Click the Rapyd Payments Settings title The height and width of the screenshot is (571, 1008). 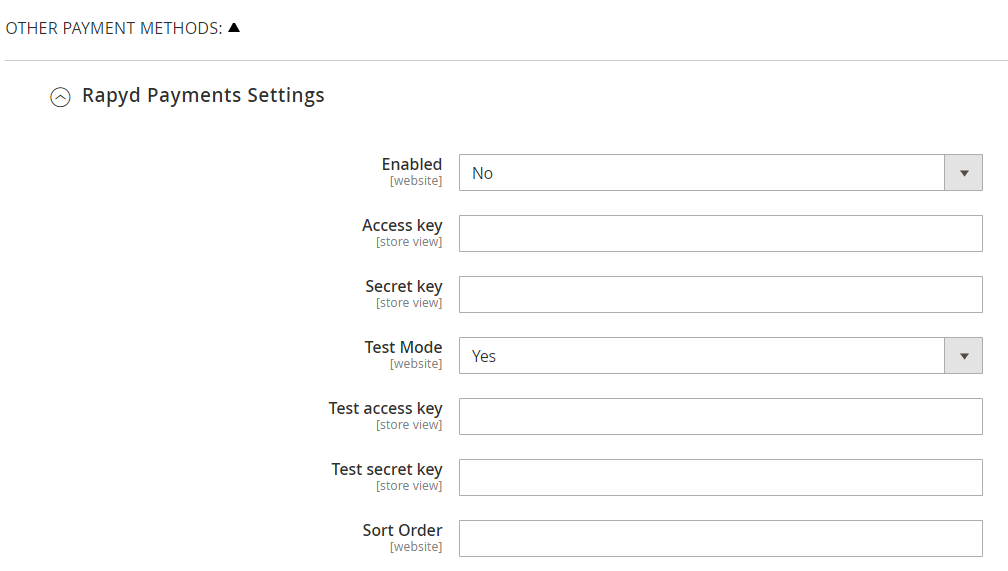[203, 95]
